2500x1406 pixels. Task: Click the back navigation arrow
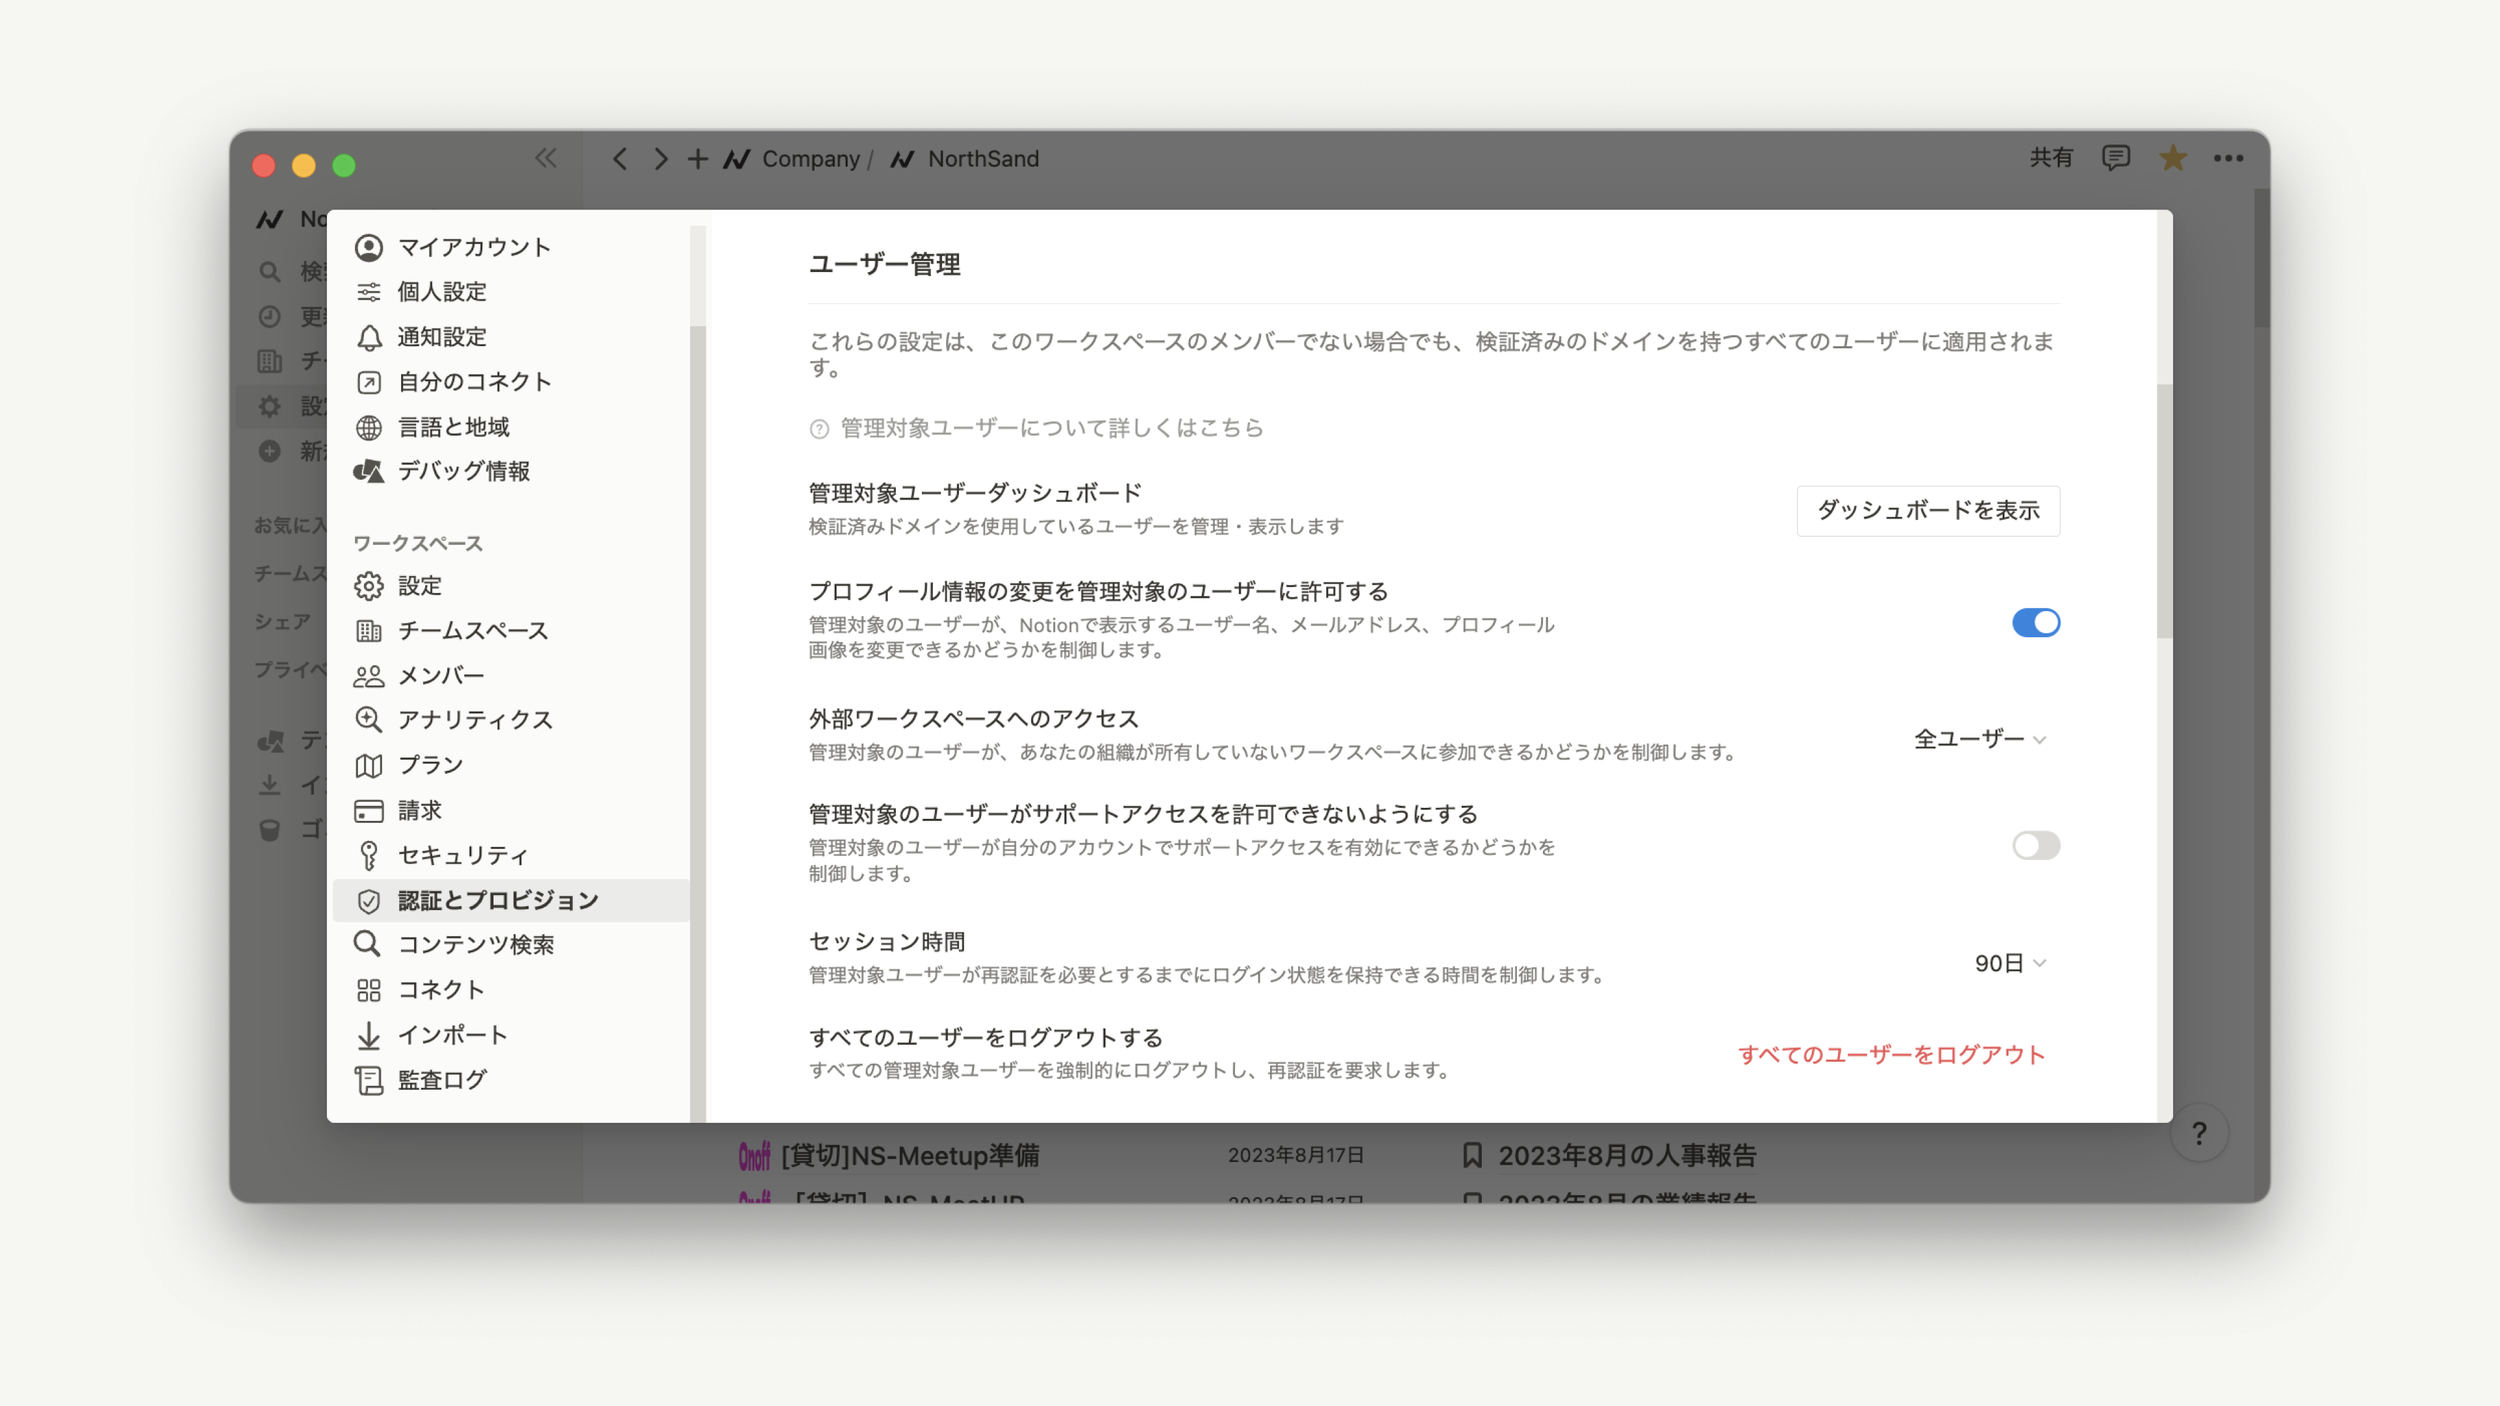pyautogui.click(x=620, y=159)
